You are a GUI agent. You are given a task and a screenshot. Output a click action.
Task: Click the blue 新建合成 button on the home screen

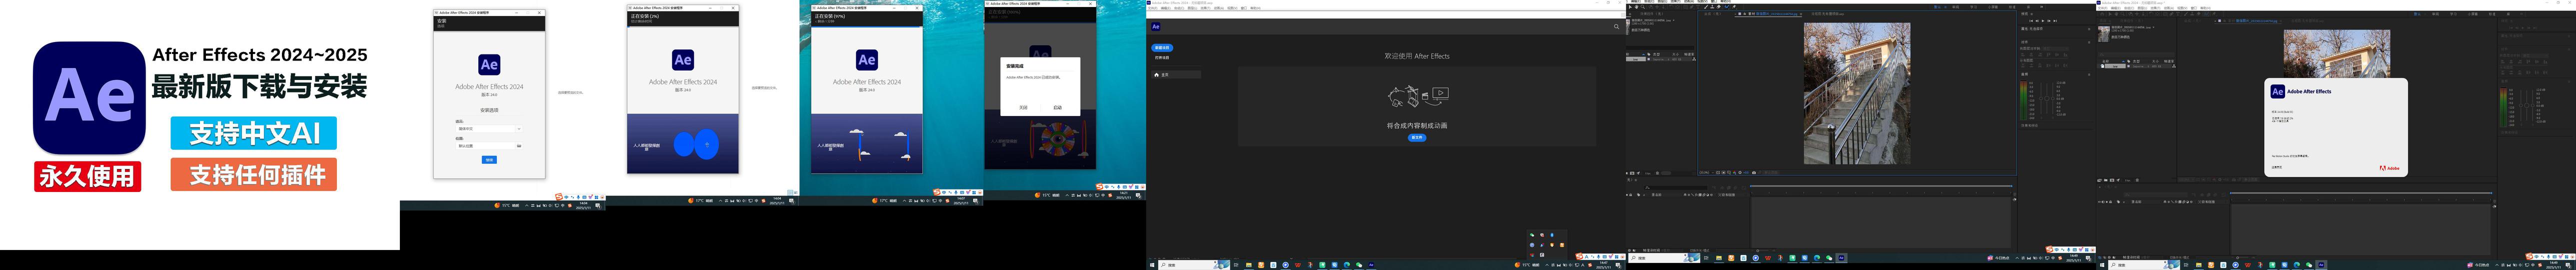tap(1417, 138)
